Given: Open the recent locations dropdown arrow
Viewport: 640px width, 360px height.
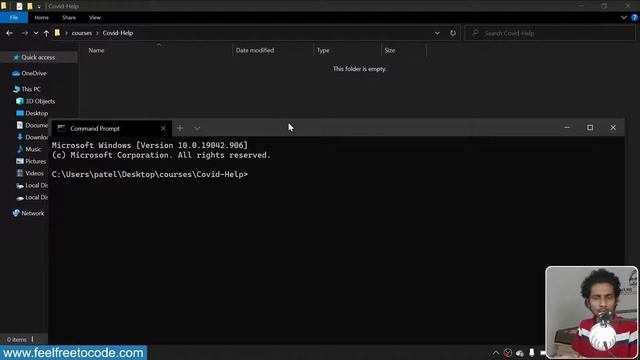Looking at the screenshot, I should click(36, 33).
